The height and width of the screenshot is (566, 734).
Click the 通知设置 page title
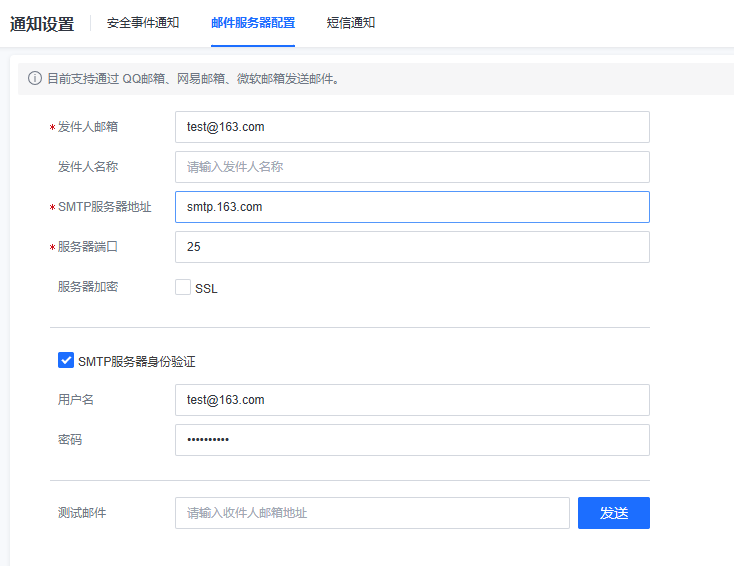42,24
